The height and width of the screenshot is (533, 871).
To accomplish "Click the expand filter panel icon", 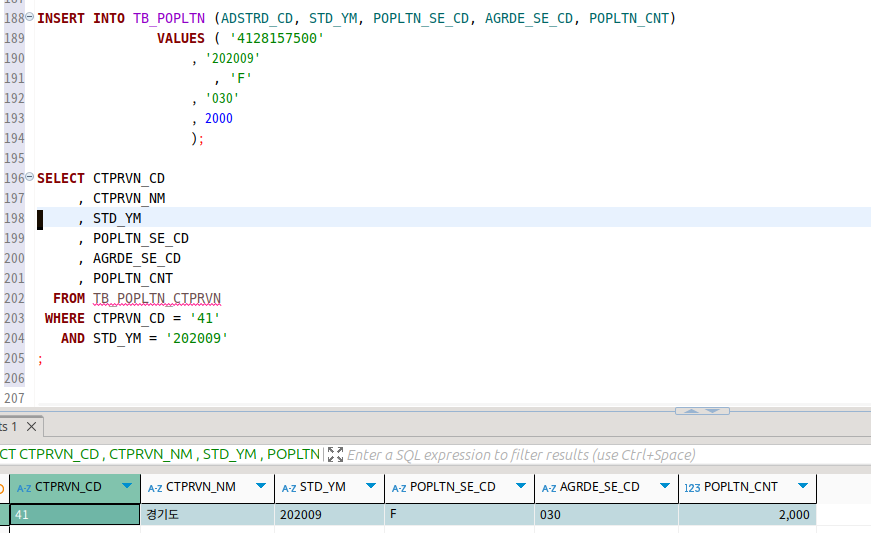I will 335,455.
